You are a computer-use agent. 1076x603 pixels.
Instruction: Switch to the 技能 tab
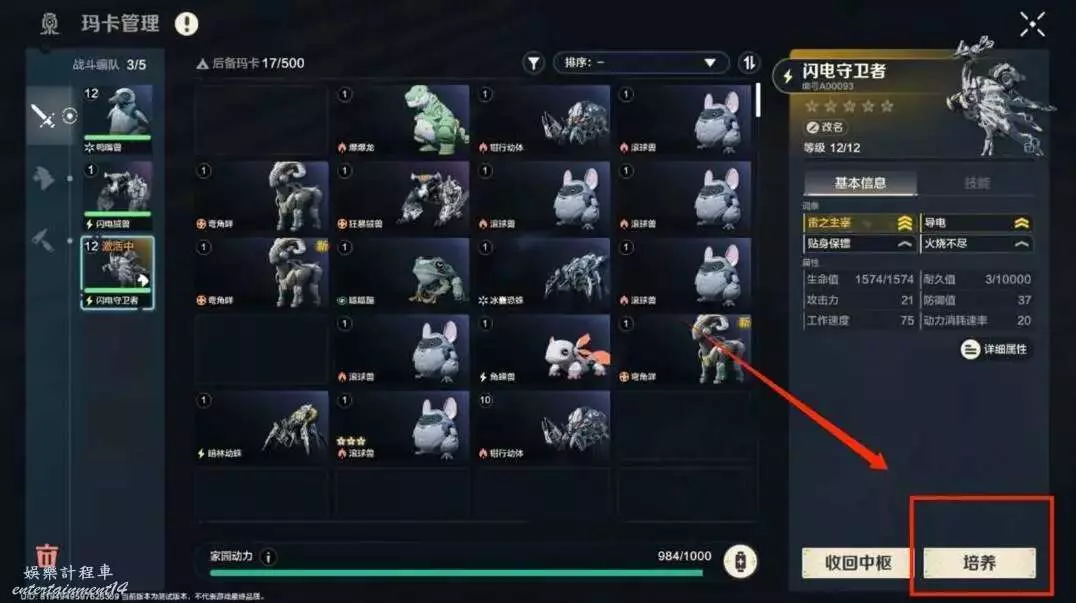click(976, 182)
